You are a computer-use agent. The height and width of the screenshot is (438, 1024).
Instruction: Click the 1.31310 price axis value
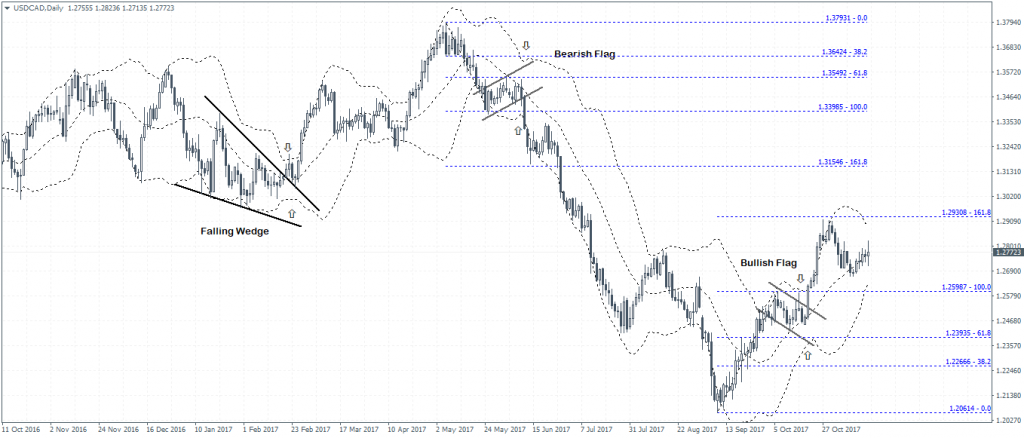(x=1008, y=172)
